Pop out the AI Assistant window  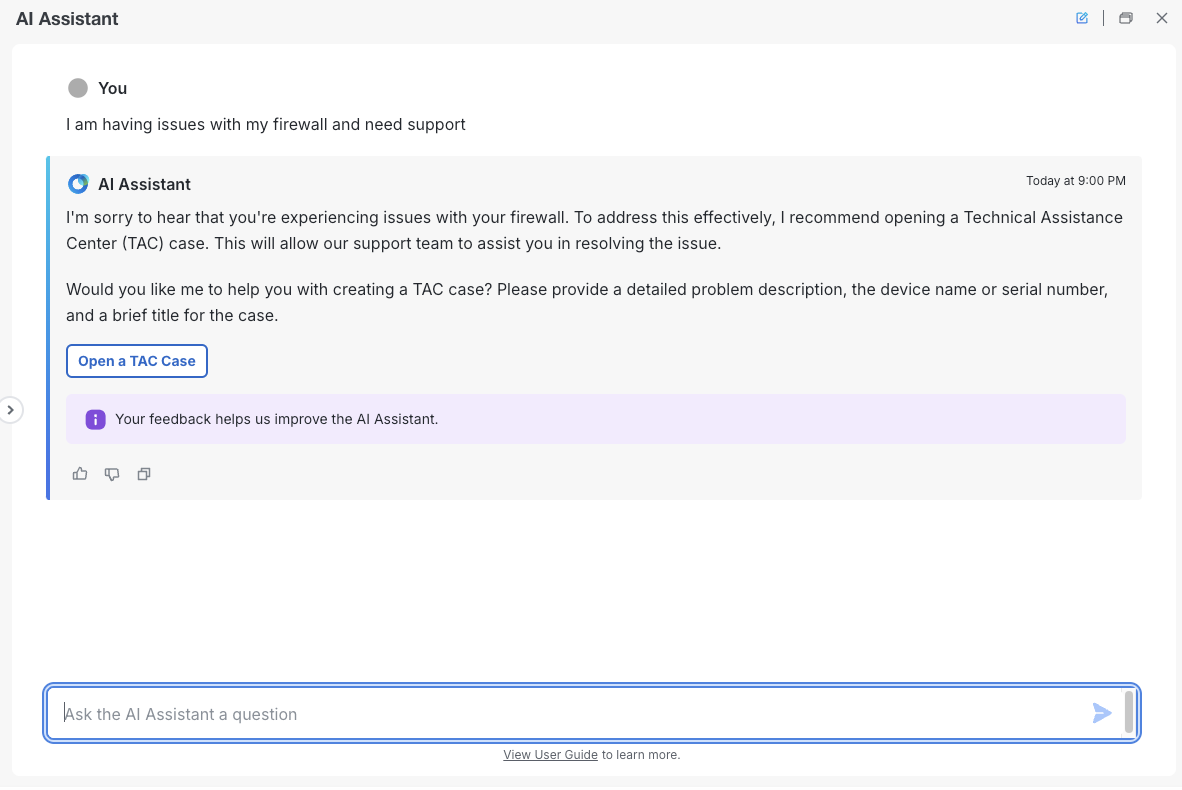(x=1126, y=18)
